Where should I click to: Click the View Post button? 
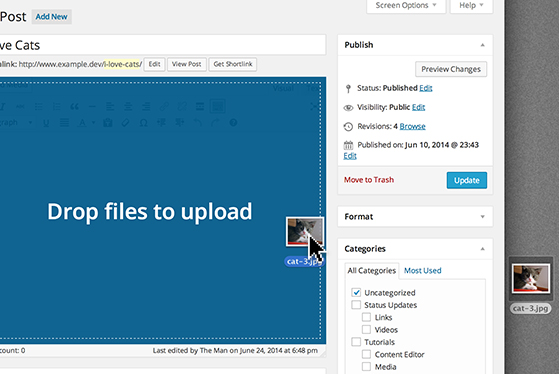point(186,64)
